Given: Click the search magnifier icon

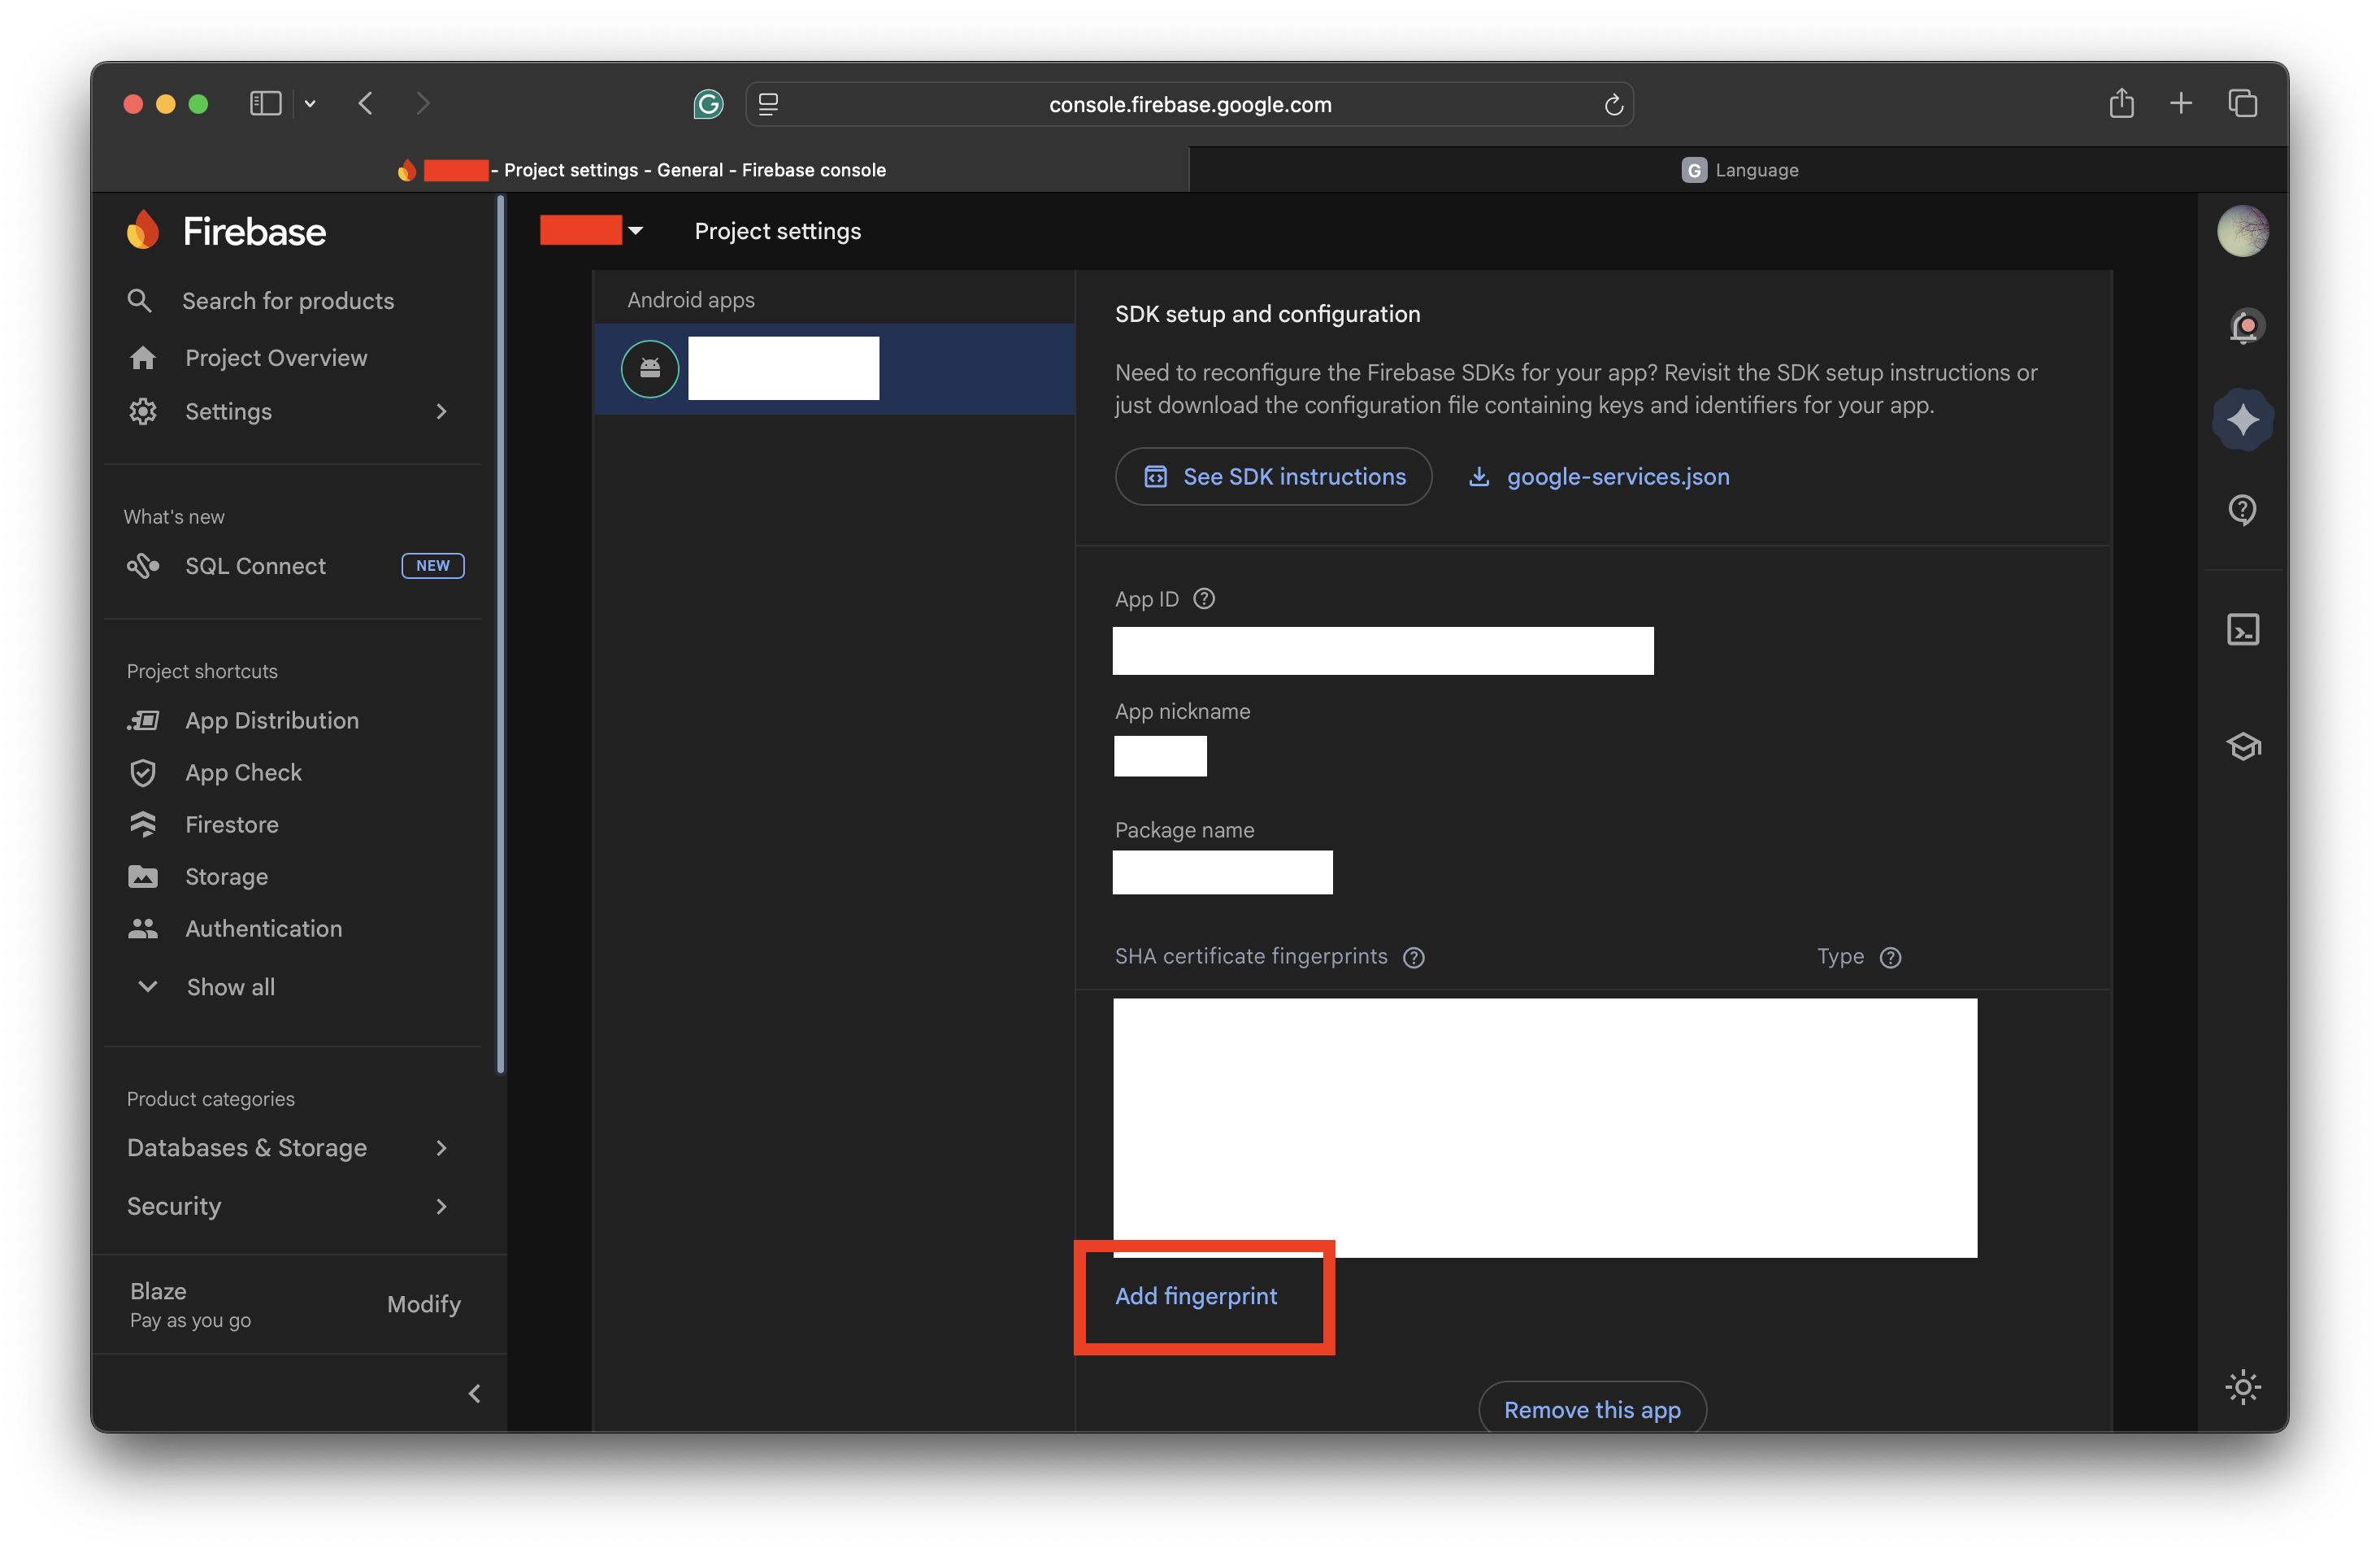Looking at the screenshot, I should [139, 301].
